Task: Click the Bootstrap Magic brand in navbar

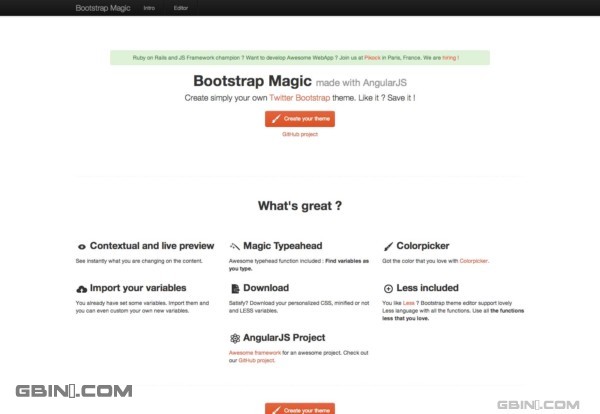Action: [x=103, y=8]
